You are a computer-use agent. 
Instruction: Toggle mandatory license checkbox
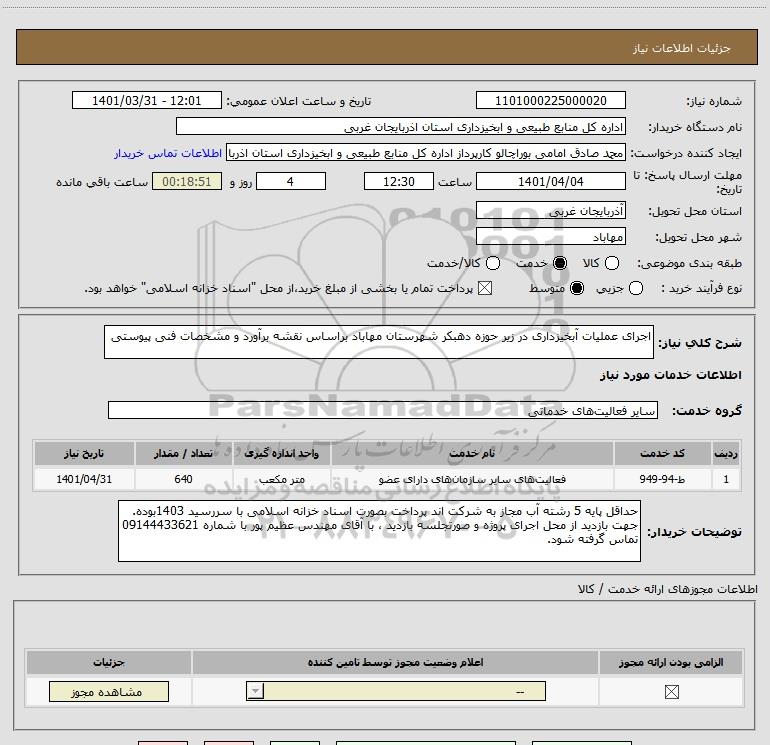(x=671, y=692)
